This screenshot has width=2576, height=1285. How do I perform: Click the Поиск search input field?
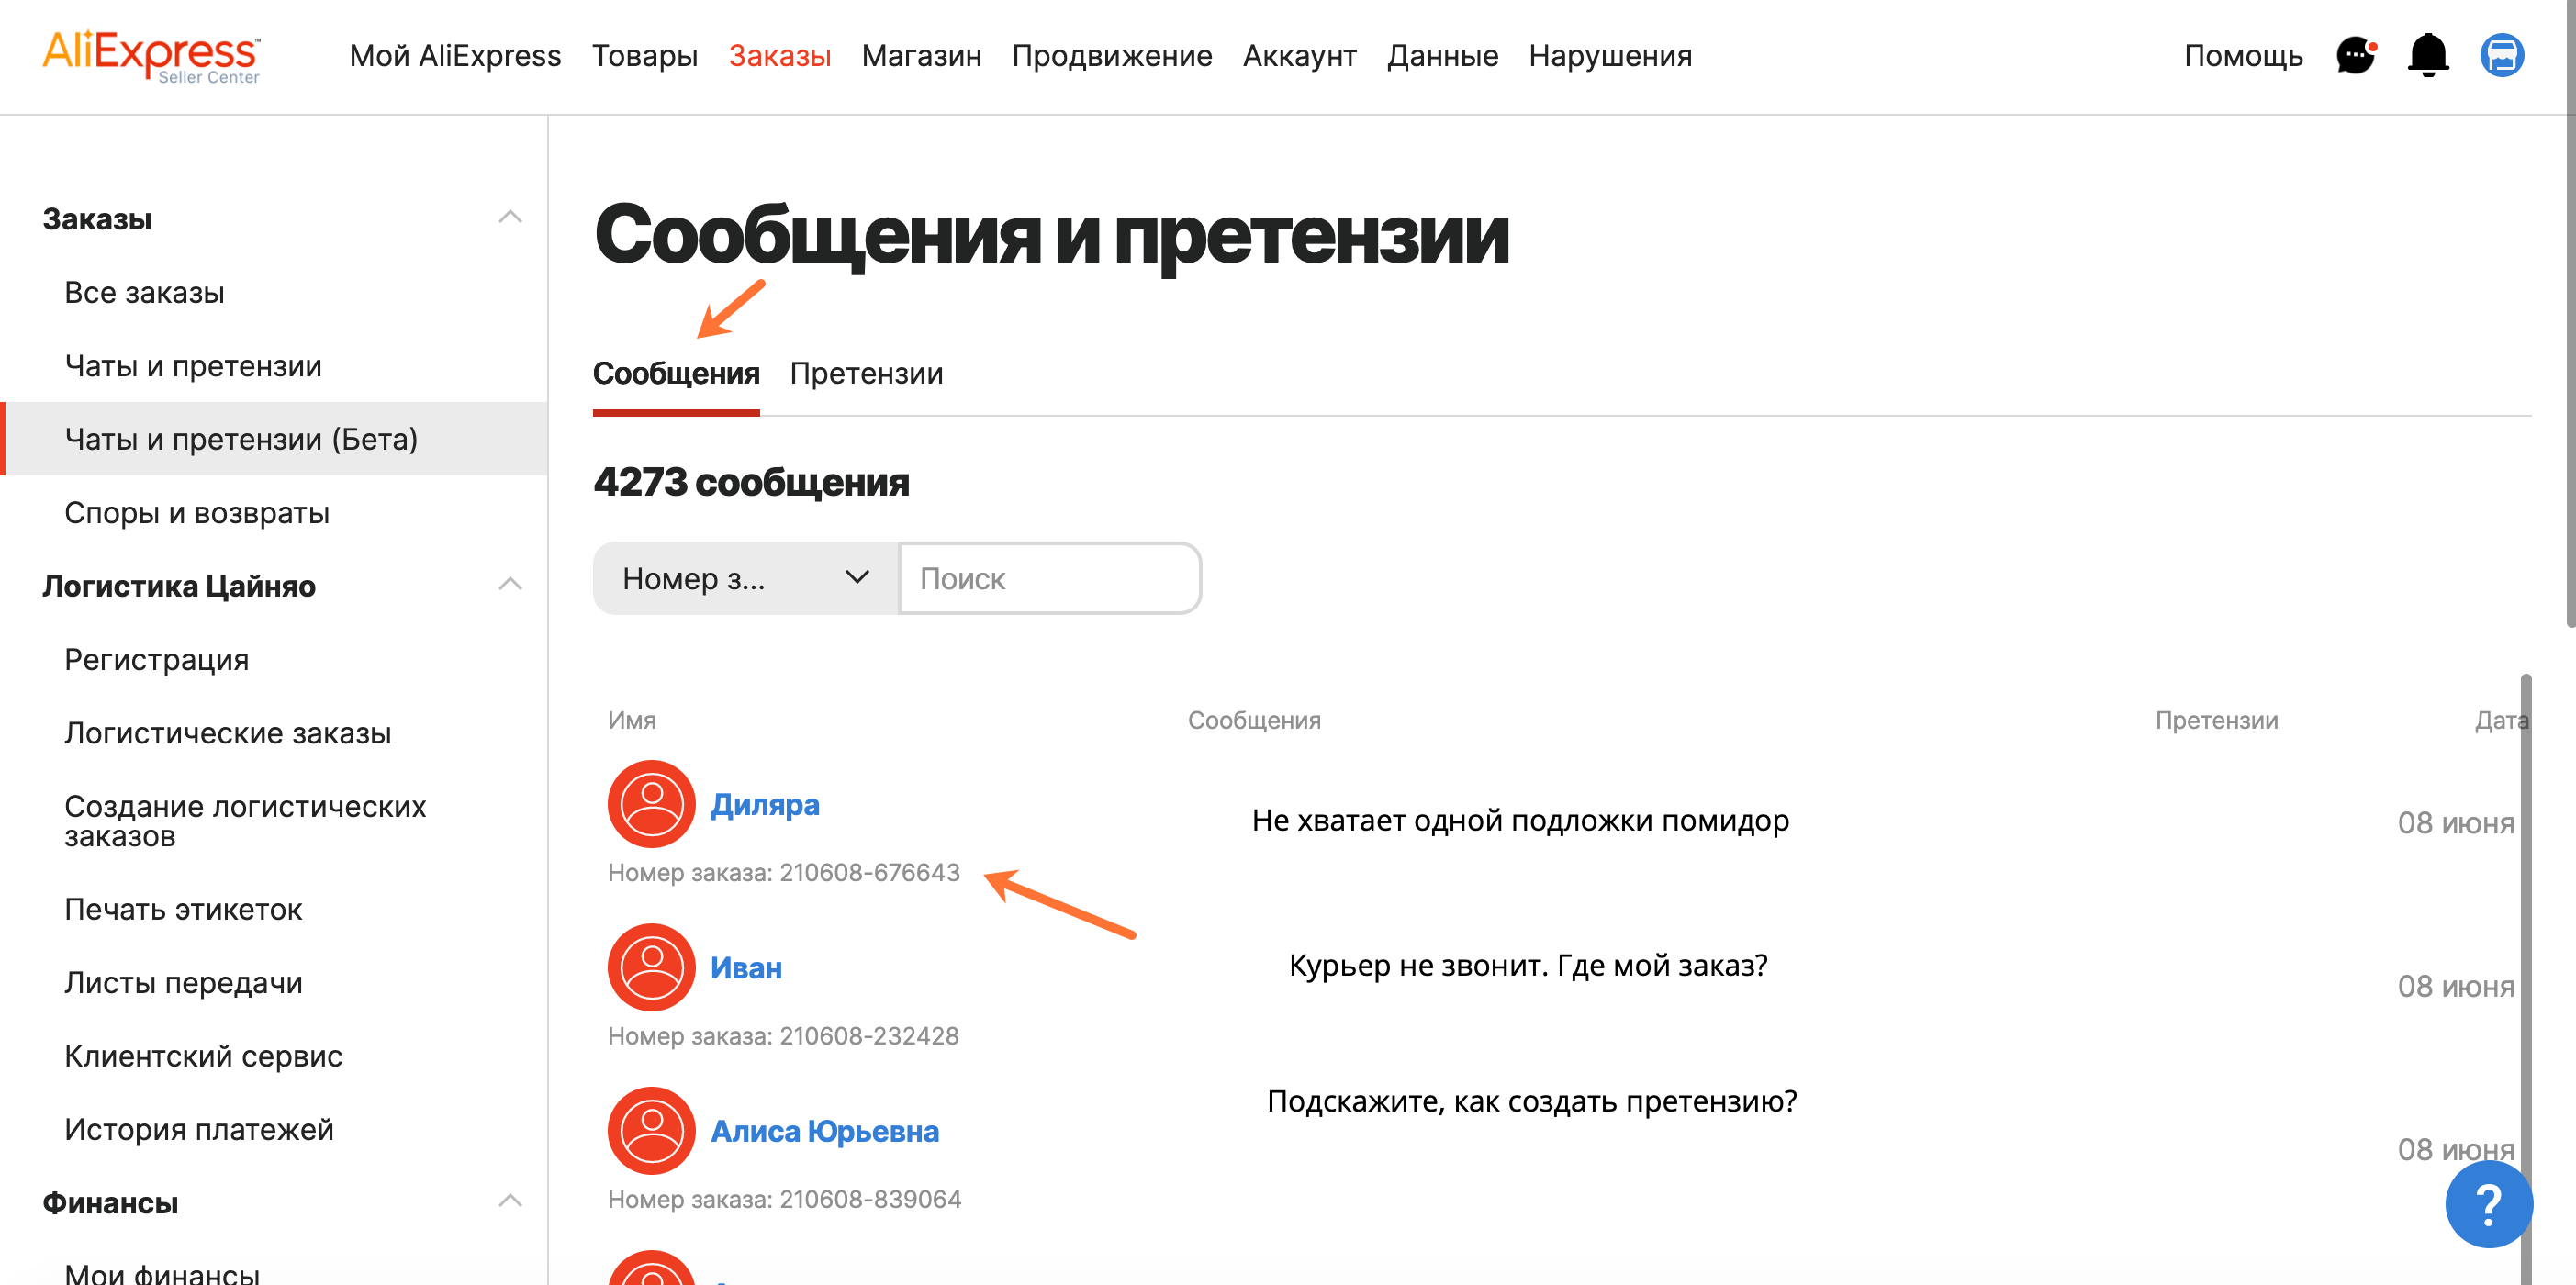(1049, 578)
